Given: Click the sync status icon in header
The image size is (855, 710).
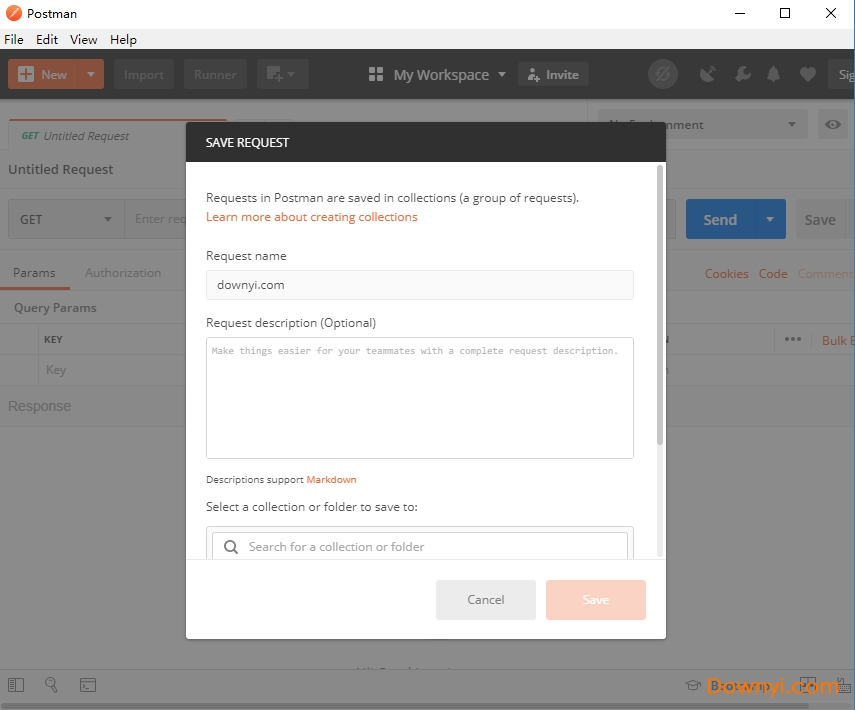Looking at the screenshot, I should (662, 74).
